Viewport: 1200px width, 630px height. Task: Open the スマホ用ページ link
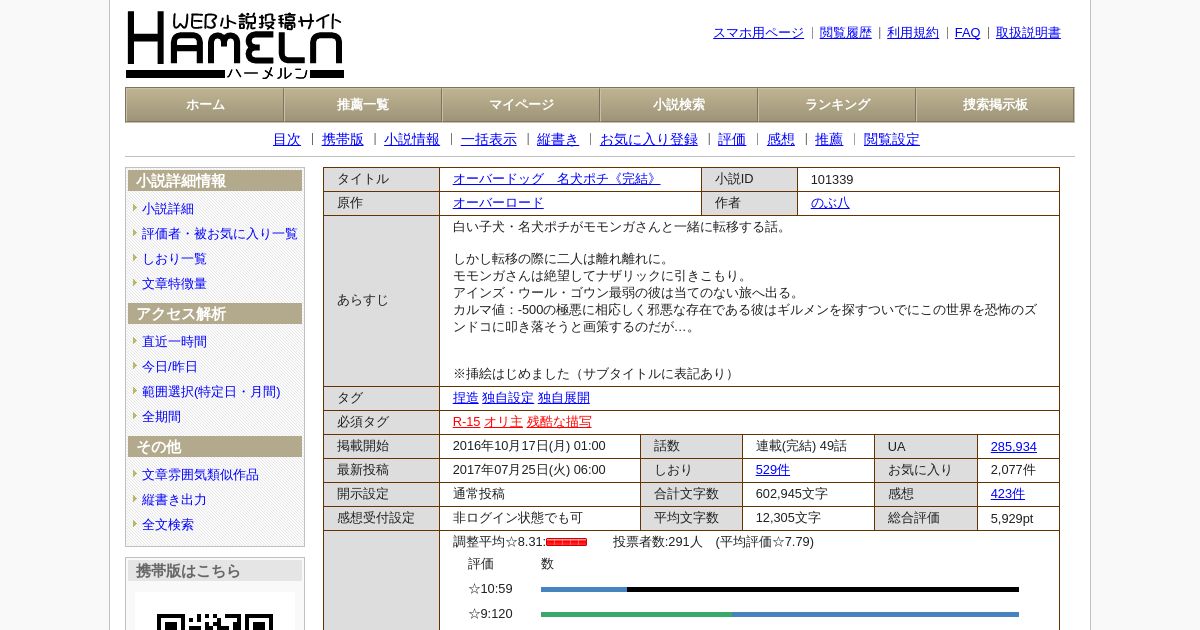tap(758, 33)
